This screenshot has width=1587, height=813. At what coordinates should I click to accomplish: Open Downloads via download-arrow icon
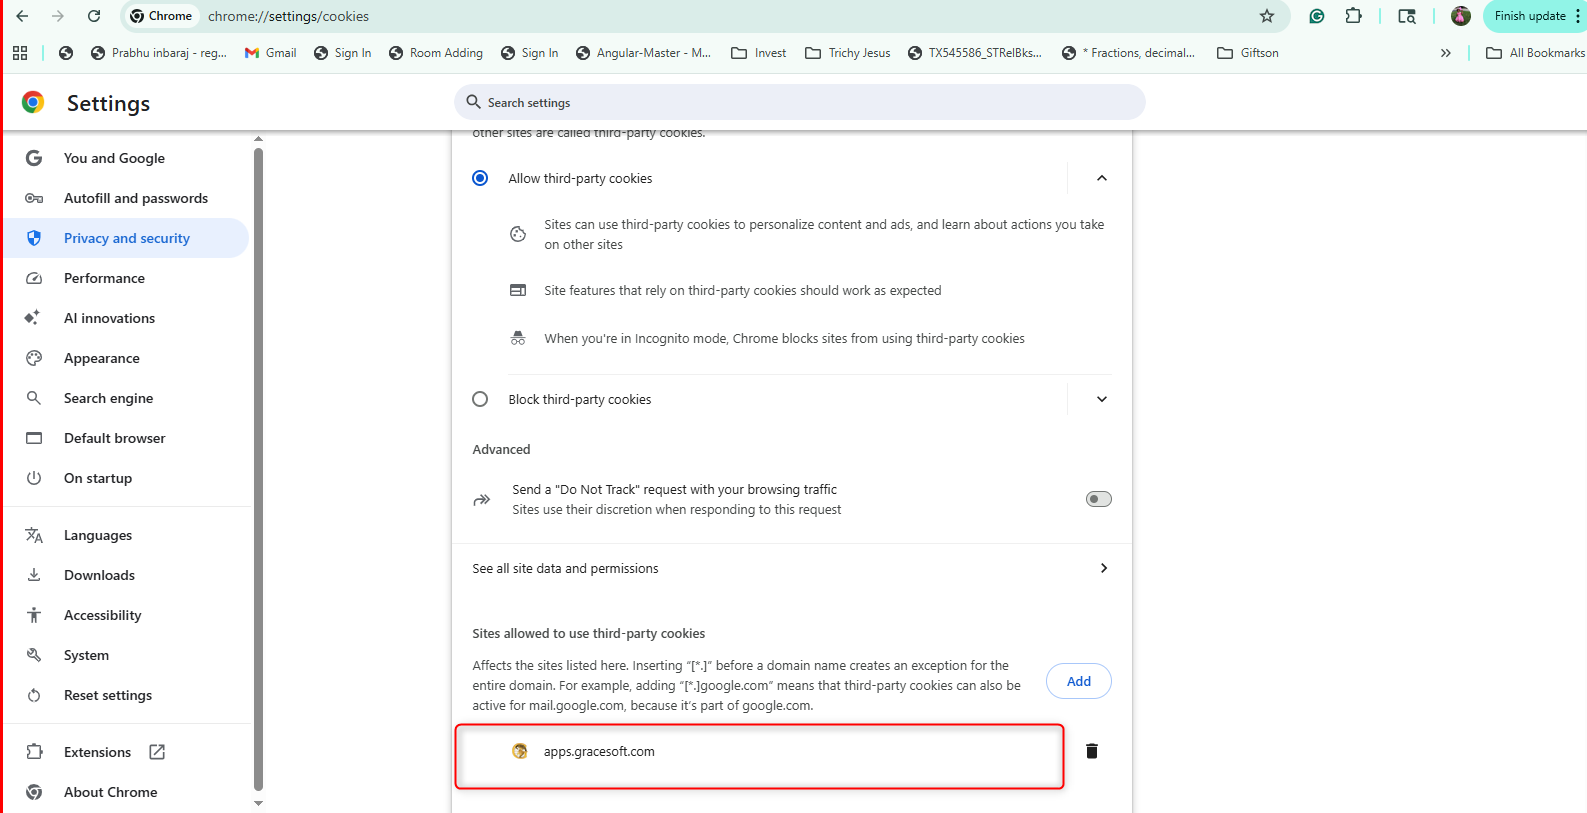click(x=34, y=575)
